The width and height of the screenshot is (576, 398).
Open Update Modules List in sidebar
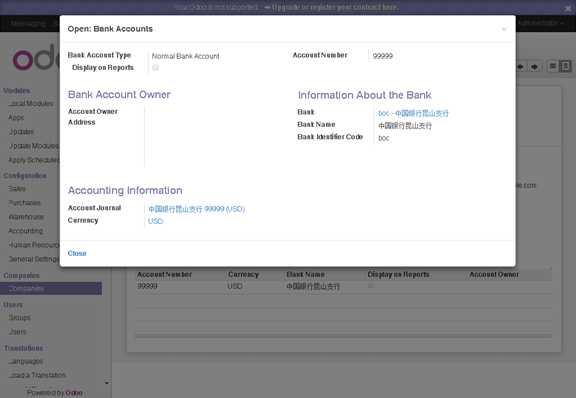(x=33, y=146)
